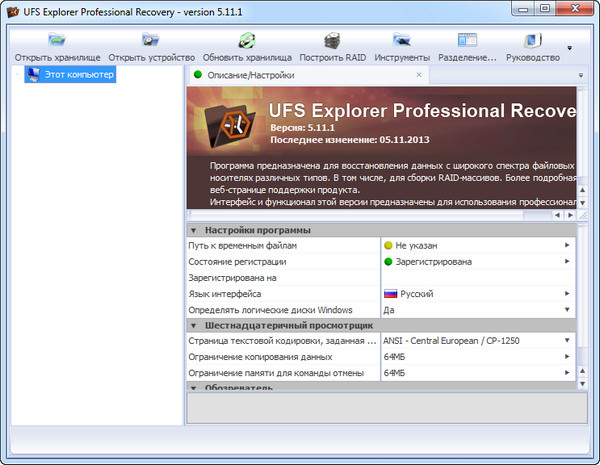Image resolution: width=600 pixels, height=465 pixels.
Task: Open the Определять логические диски dropdown
Action: pyautogui.click(x=567, y=310)
